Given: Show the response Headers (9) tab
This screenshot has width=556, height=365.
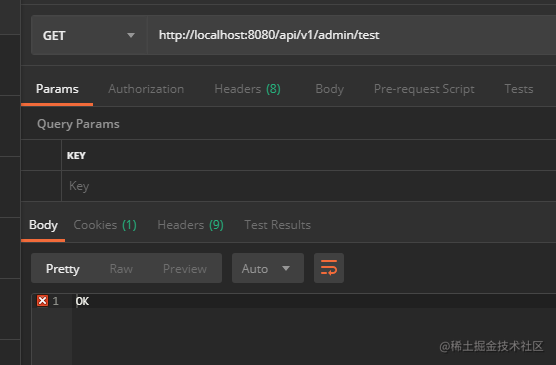Looking at the screenshot, I should tap(190, 225).
